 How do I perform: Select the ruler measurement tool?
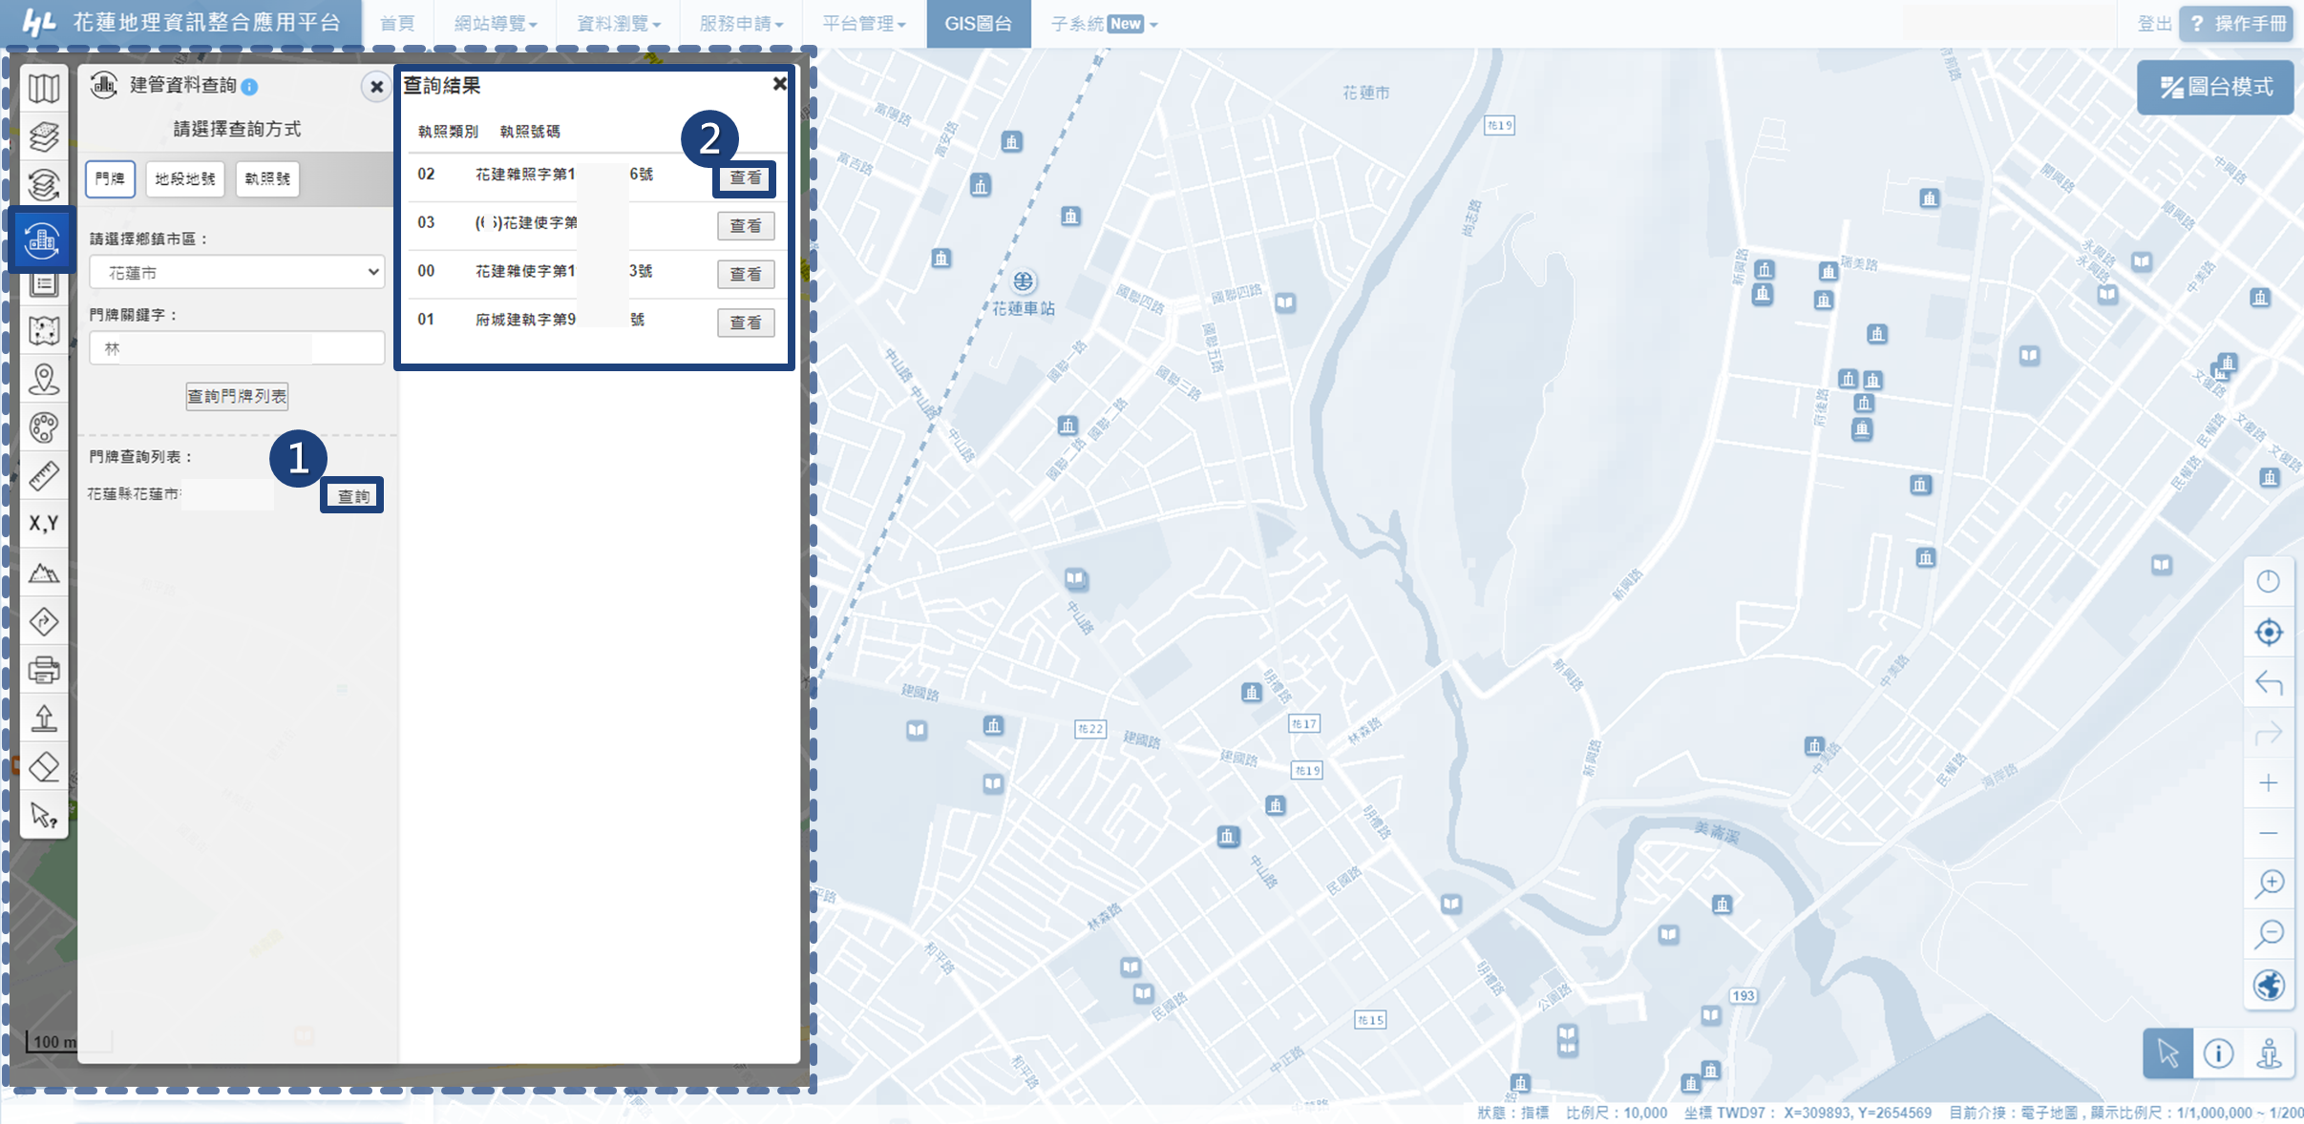coord(43,476)
